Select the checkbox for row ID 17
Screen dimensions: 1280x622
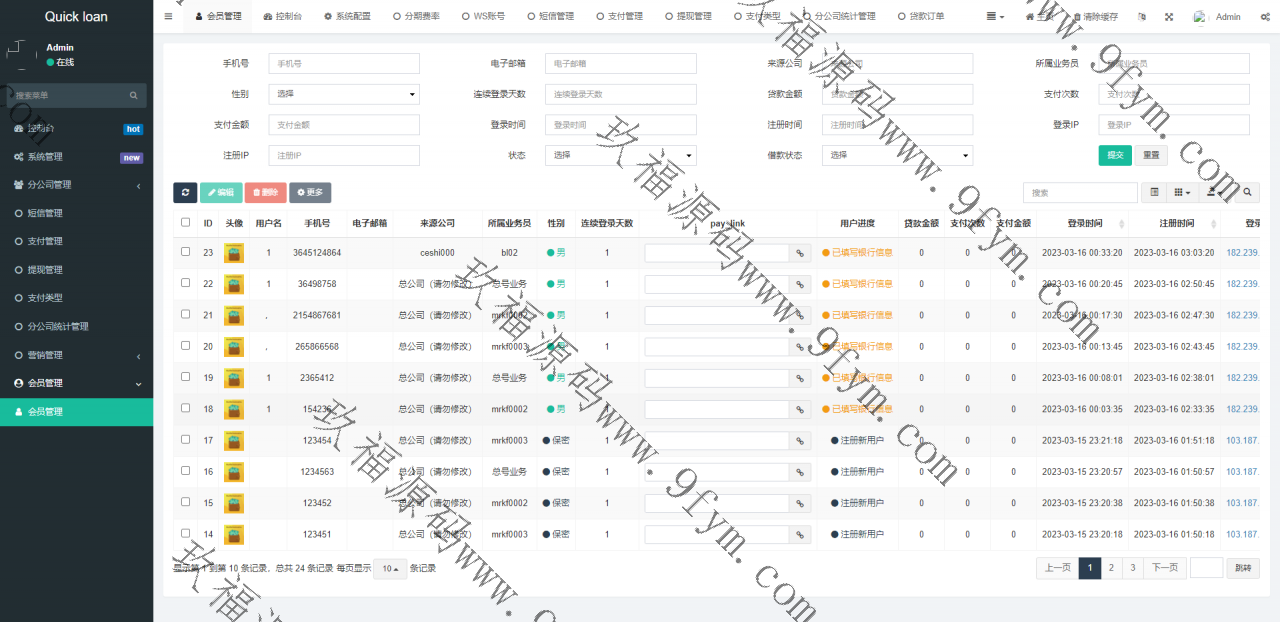pos(185,439)
